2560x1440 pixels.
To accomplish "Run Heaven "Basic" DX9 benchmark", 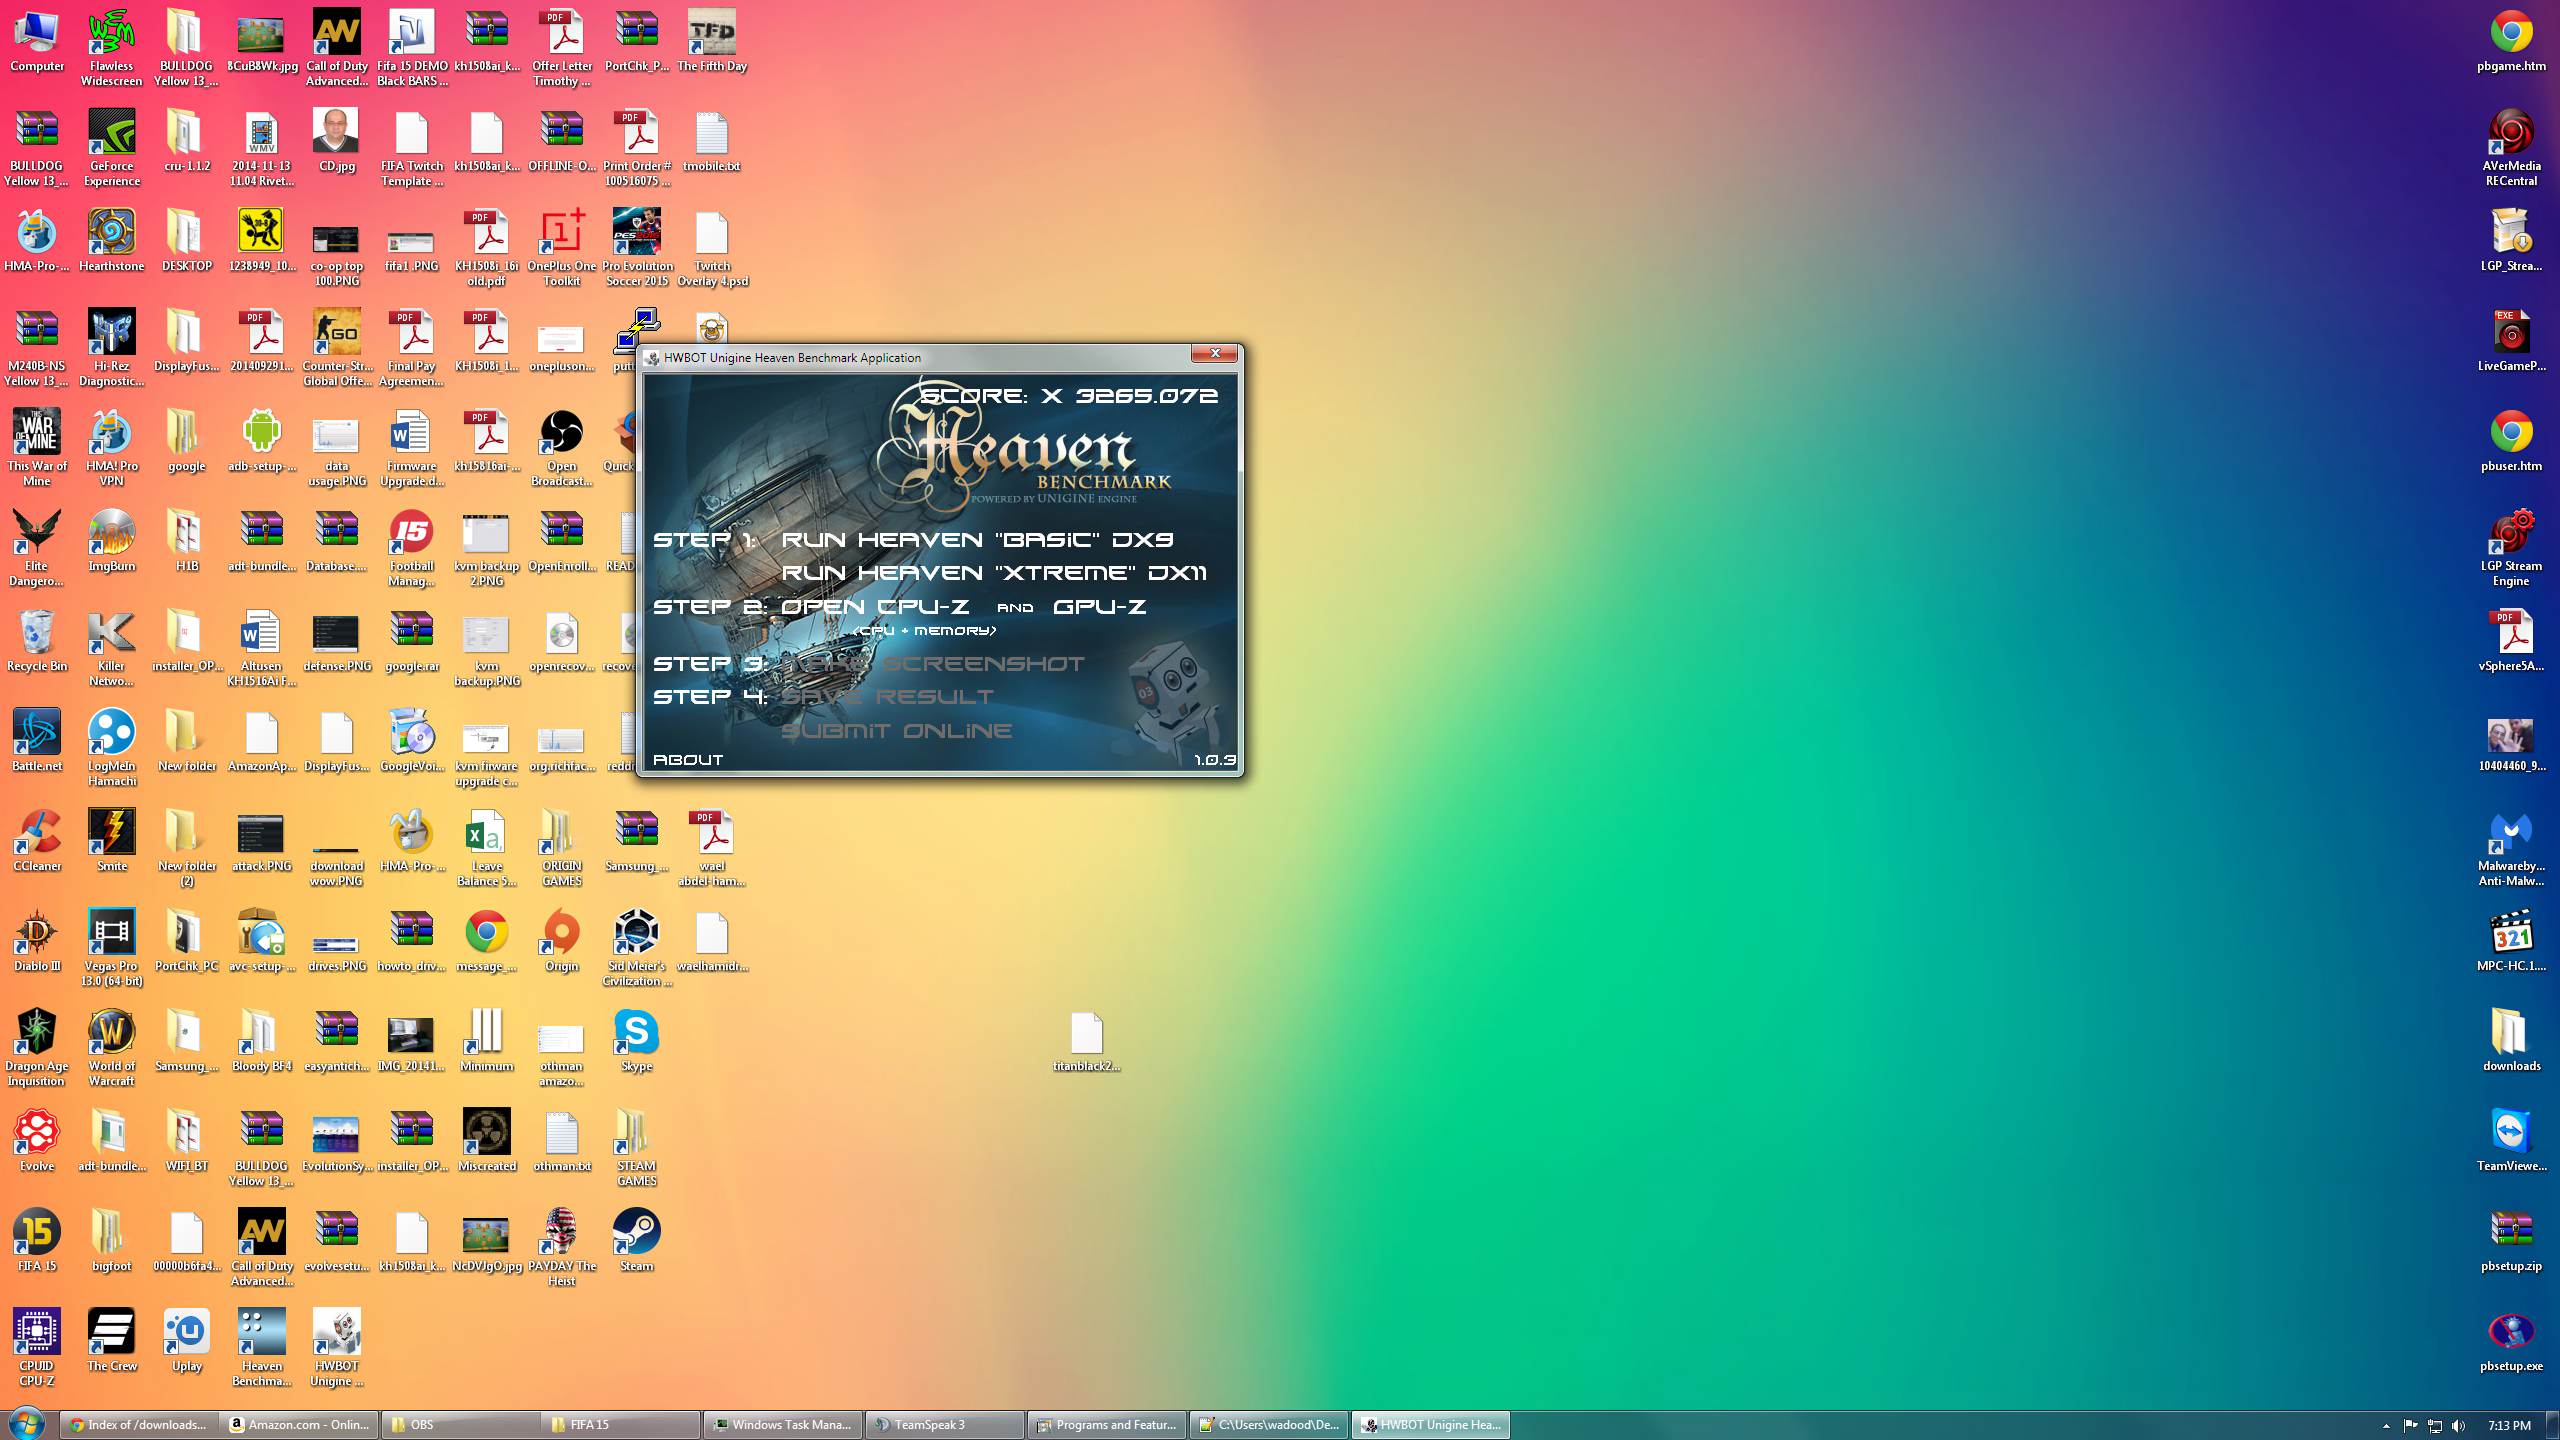I will tap(977, 540).
